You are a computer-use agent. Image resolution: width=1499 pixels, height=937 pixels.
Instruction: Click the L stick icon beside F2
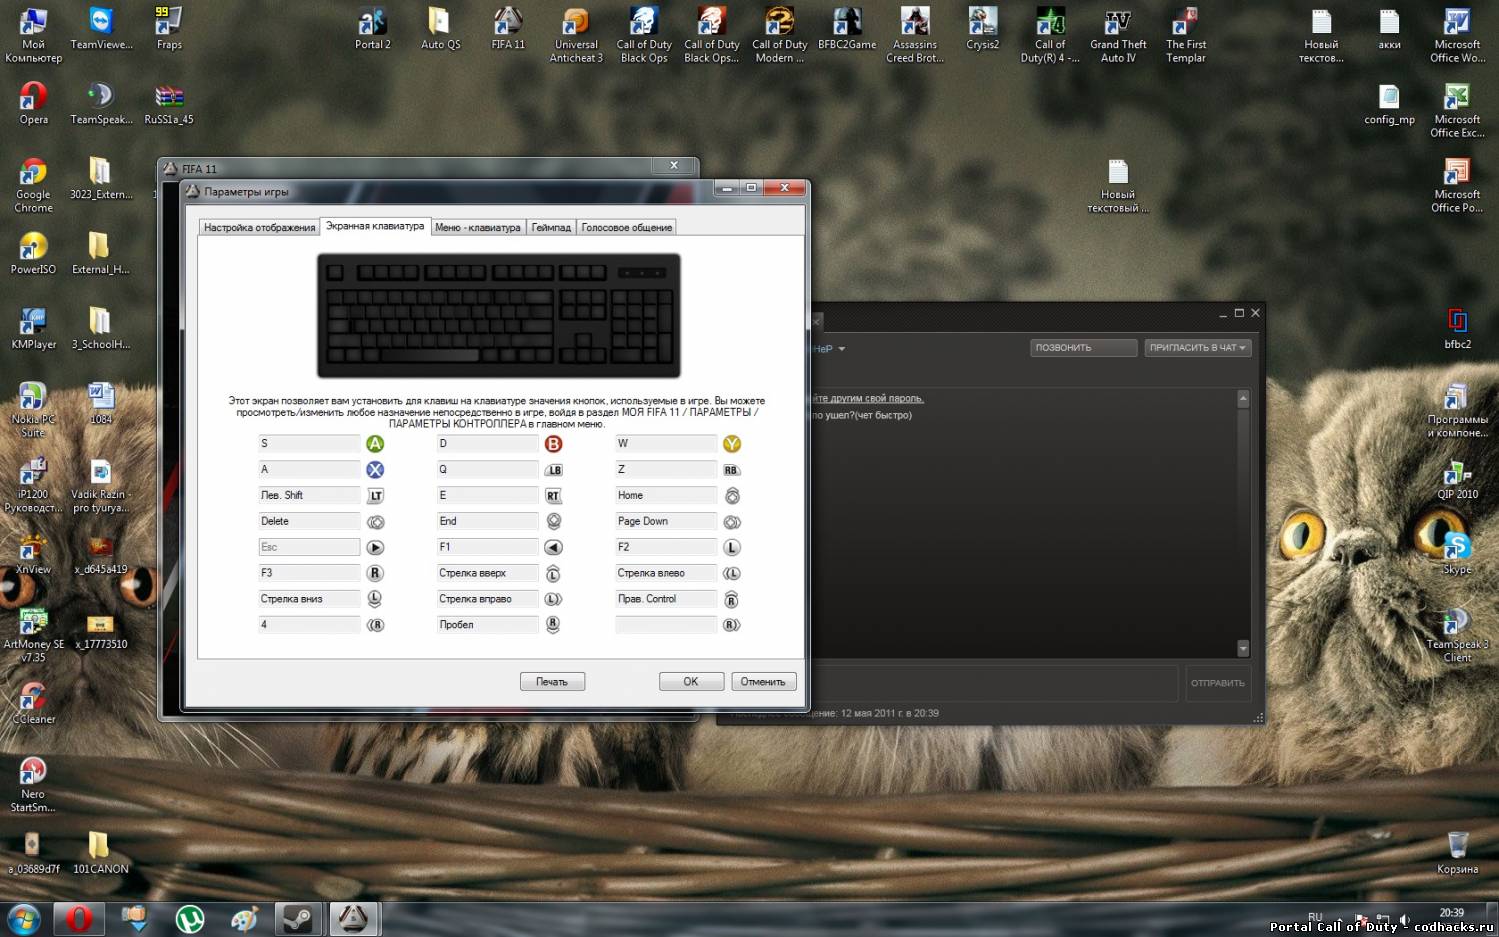click(x=732, y=548)
